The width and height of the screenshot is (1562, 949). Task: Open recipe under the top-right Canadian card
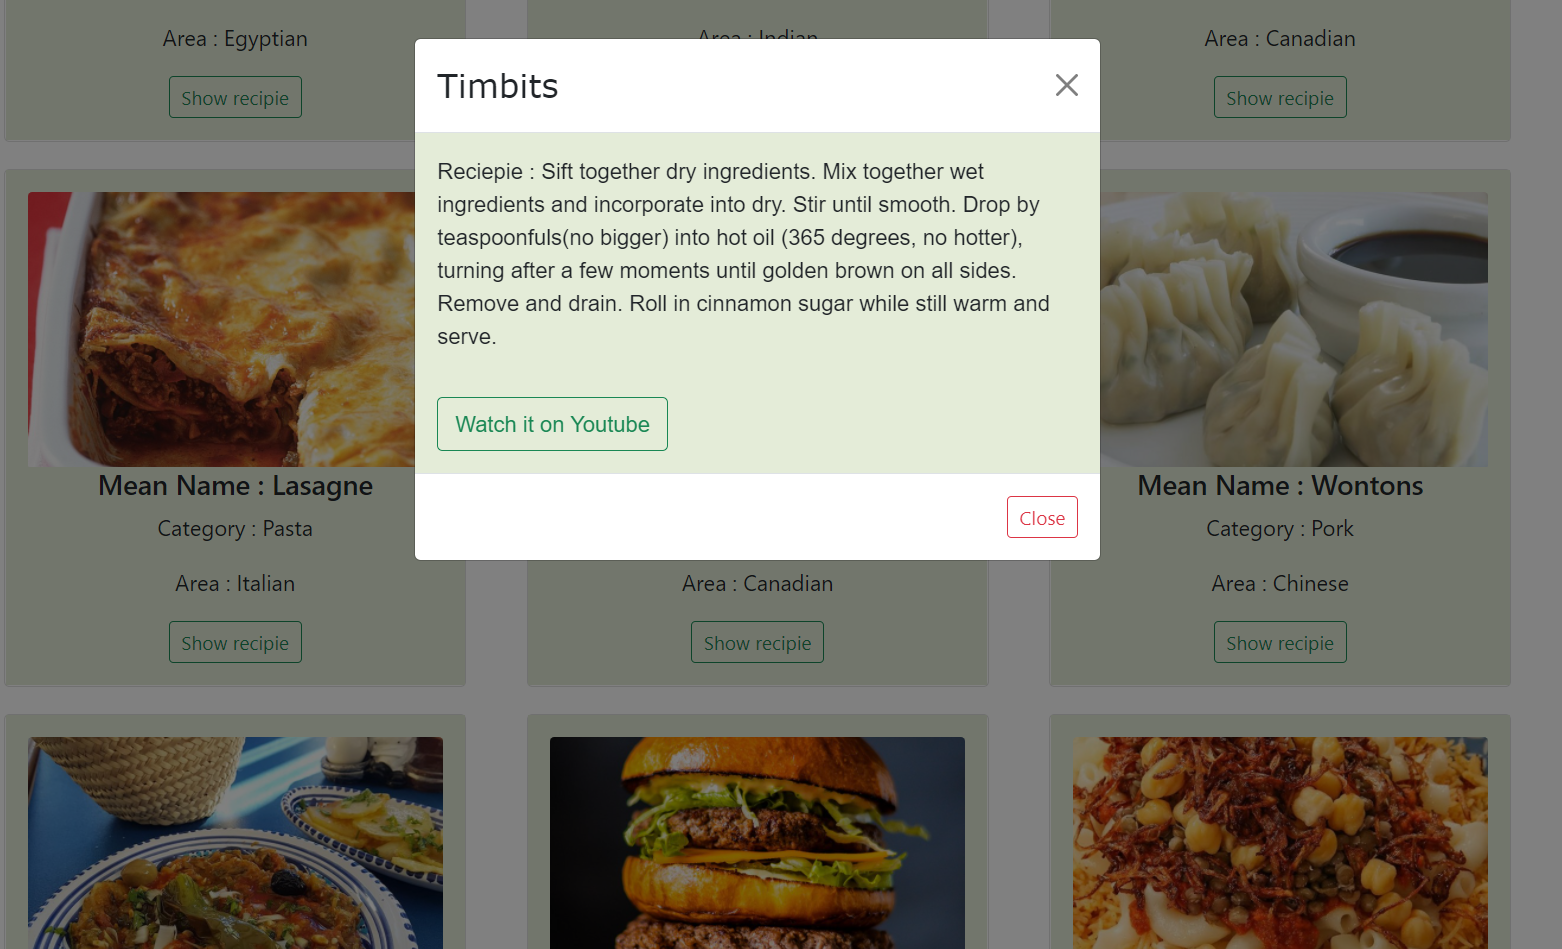1280,96
